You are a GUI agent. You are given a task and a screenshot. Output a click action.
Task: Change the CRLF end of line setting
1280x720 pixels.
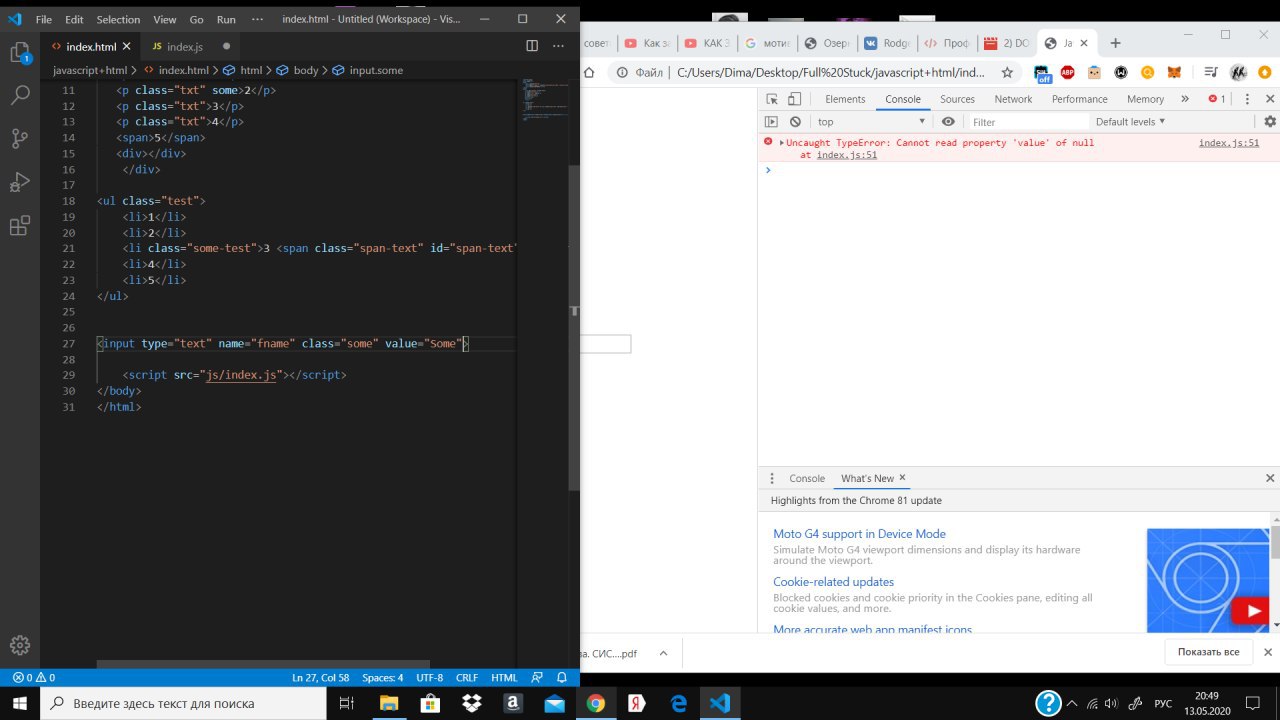(x=467, y=677)
